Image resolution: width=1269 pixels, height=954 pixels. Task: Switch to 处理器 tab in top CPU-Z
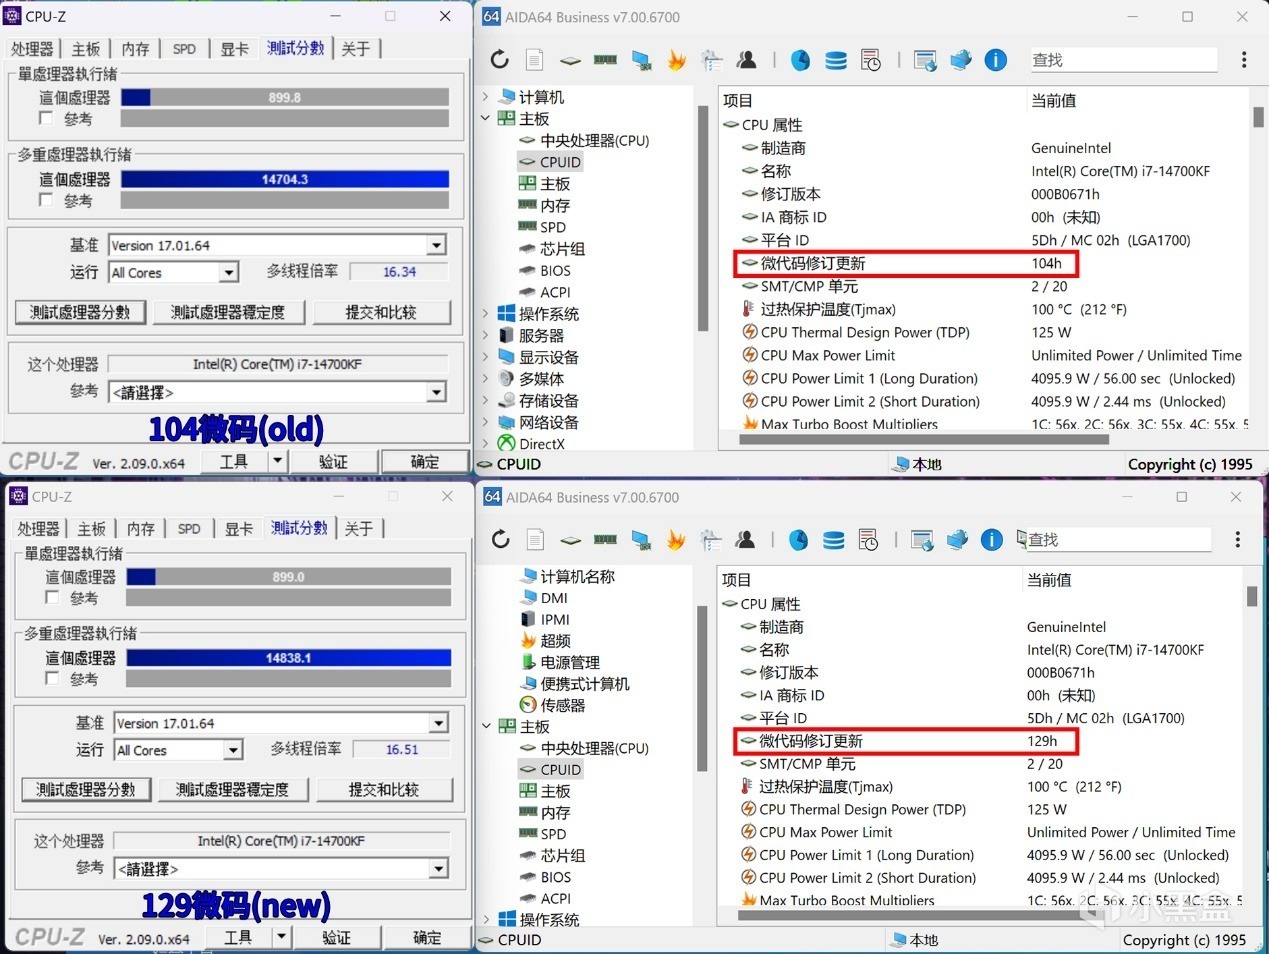click(33, 49)
